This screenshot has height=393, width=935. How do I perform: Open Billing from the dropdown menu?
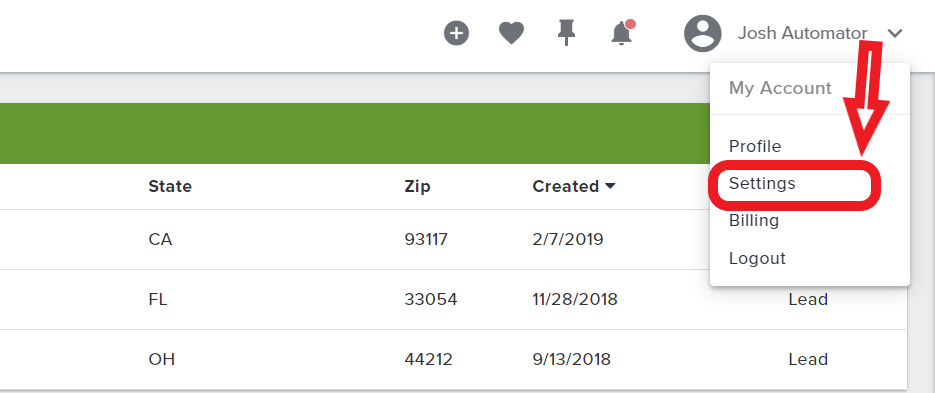pos(754,221)
